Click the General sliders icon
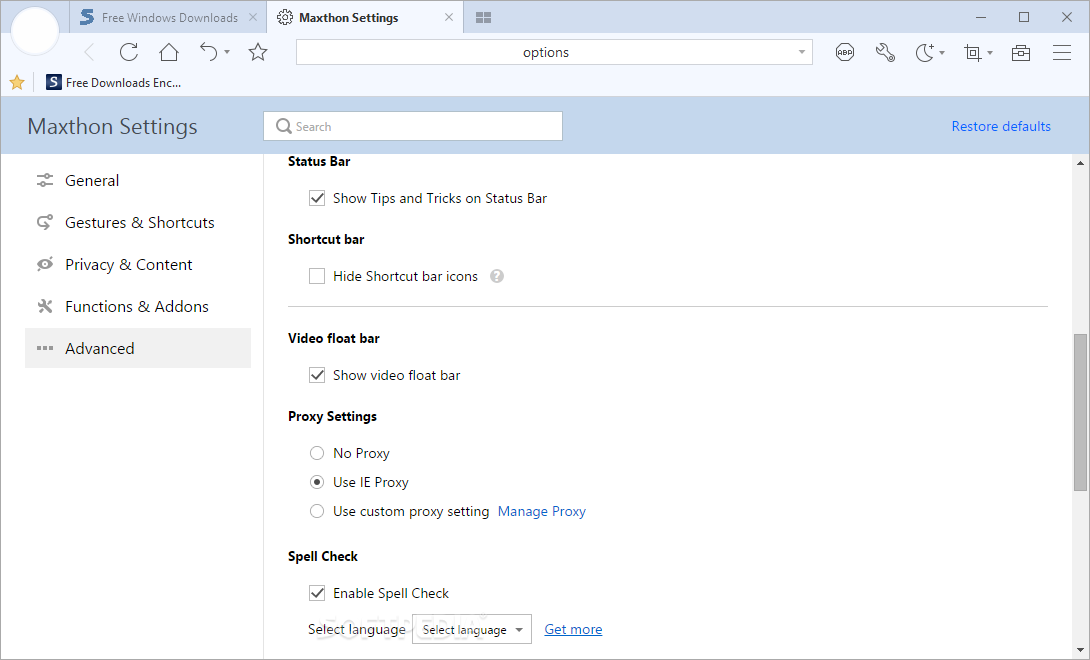The width and height of the screenshot is (1090, 660). tap(45, 181)
